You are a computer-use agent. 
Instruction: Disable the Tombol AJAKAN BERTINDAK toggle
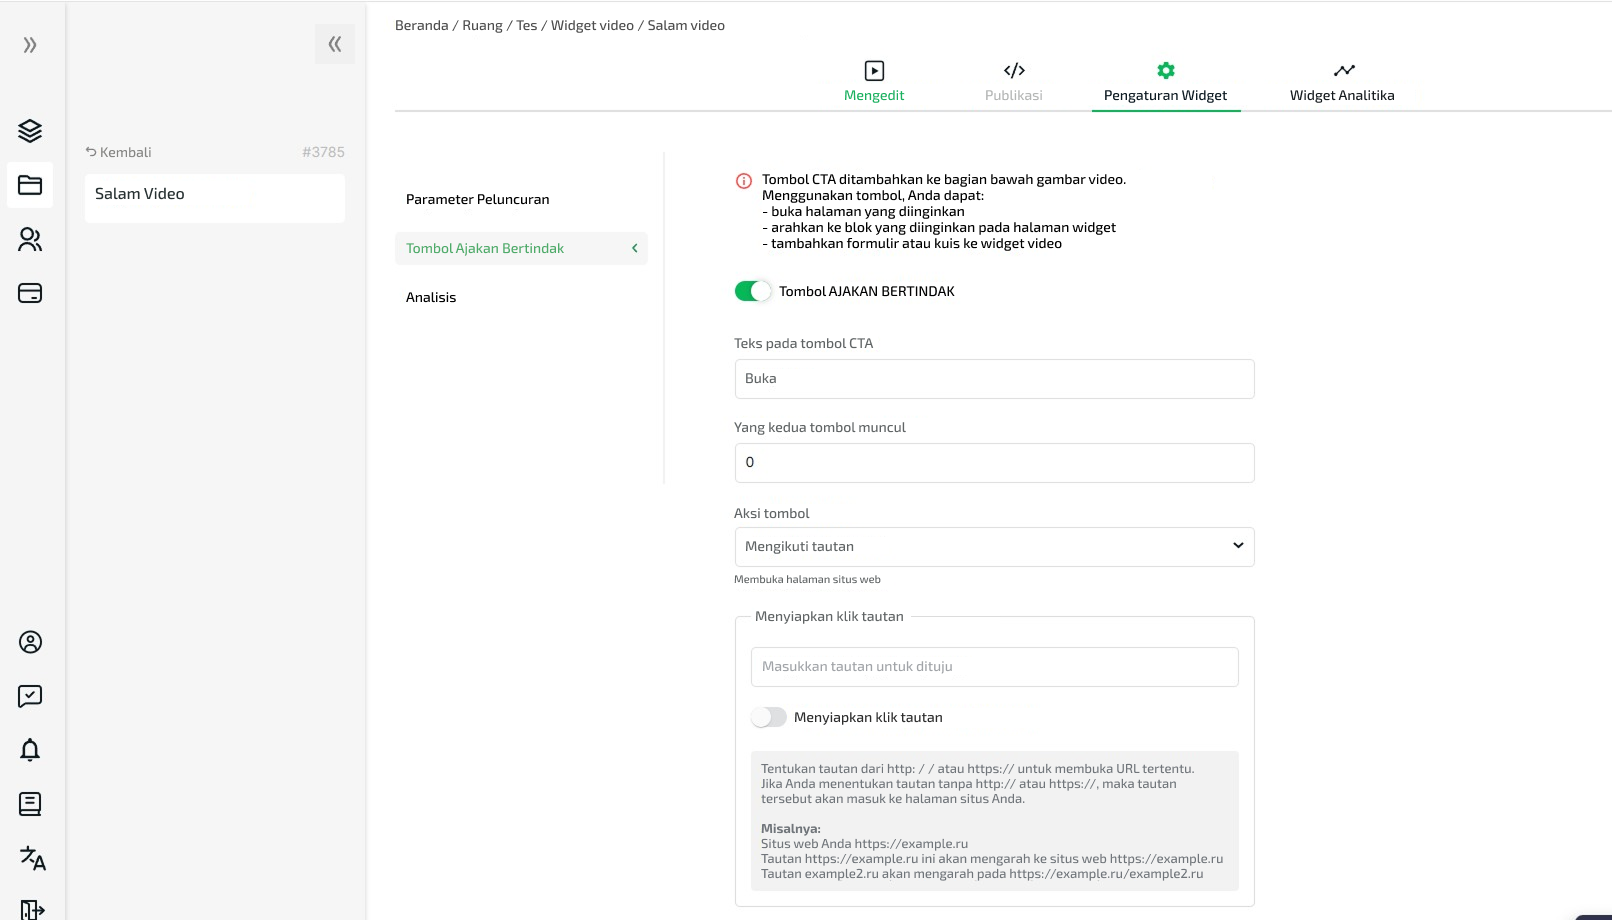pos(753,291)
